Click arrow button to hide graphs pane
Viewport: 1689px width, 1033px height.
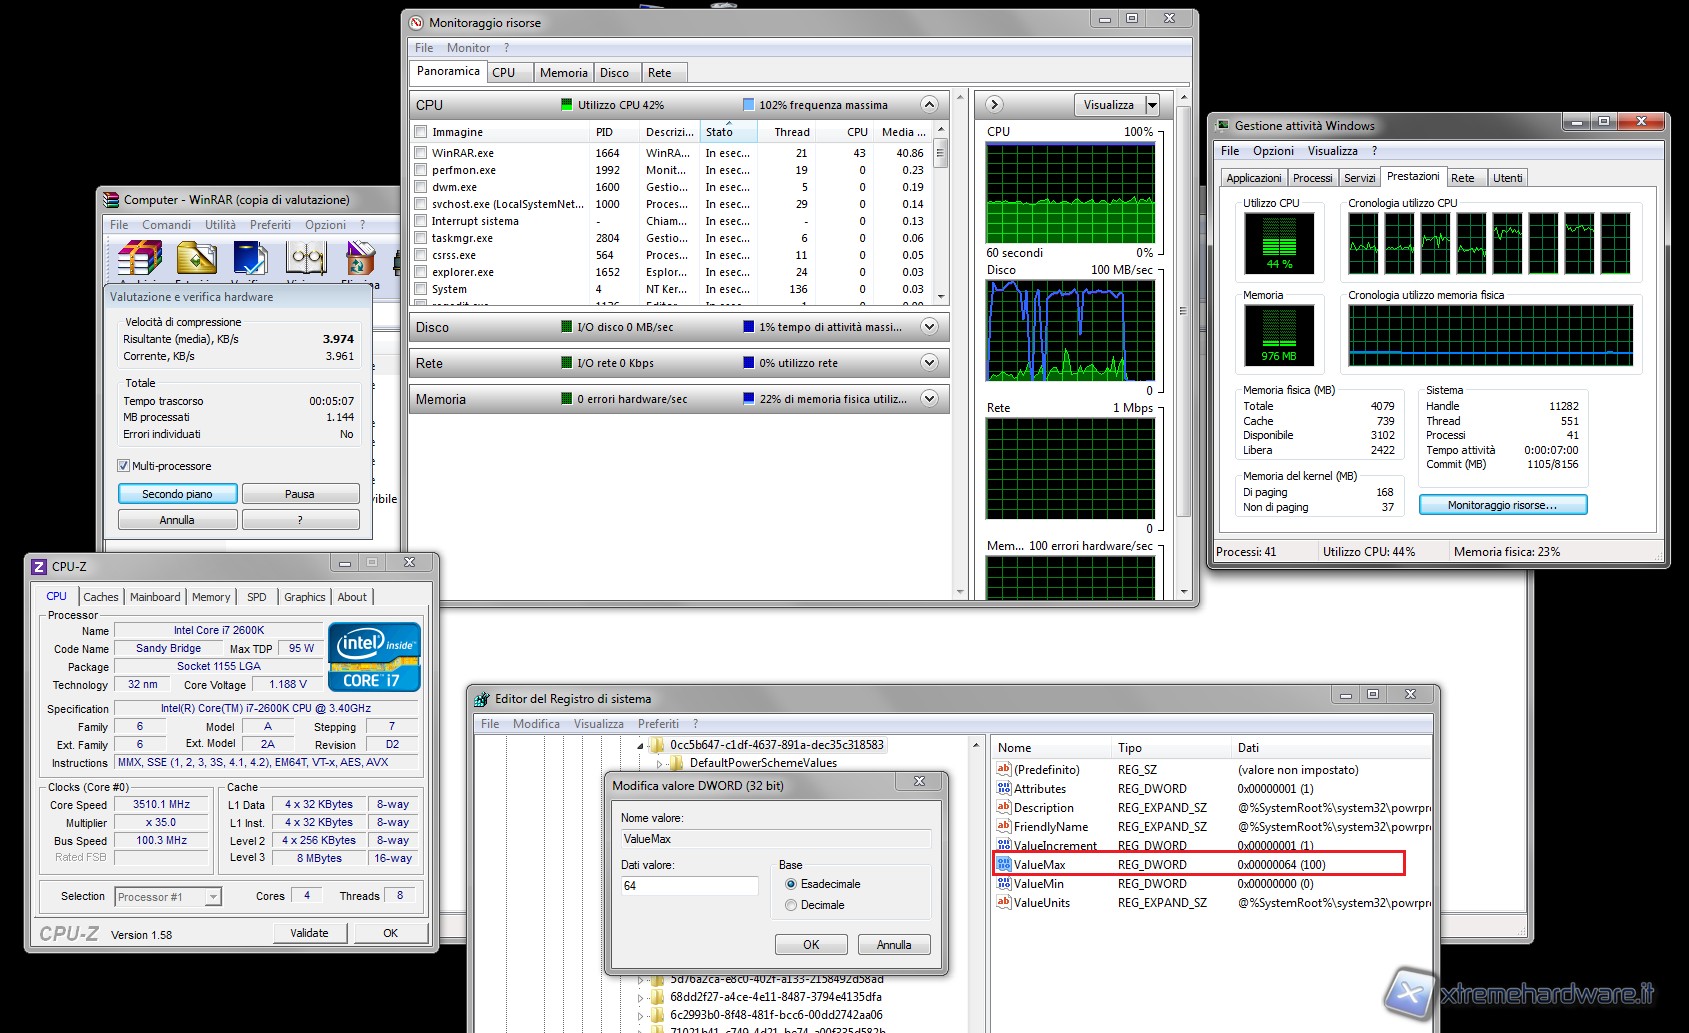point(994,105)
